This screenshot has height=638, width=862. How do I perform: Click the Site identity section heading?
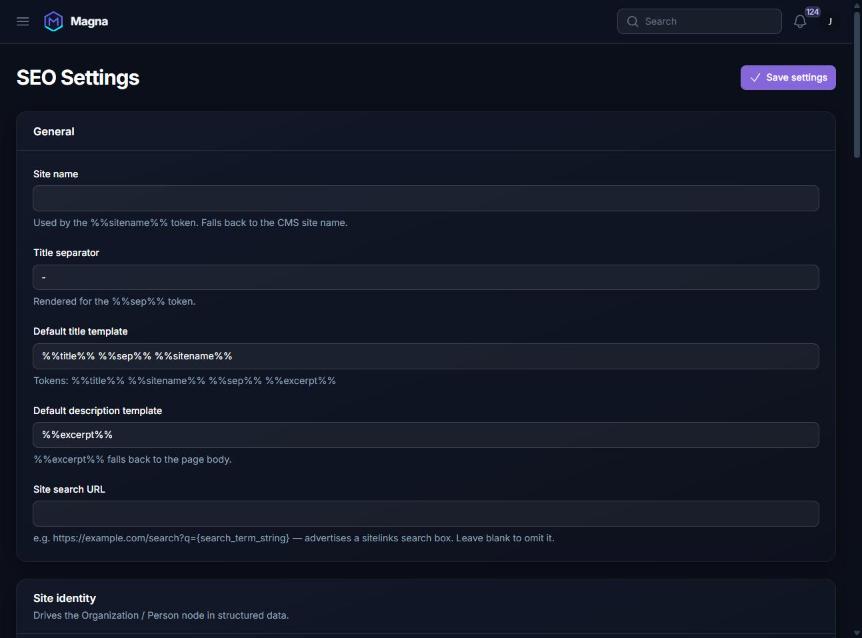(x=64, y=598)
